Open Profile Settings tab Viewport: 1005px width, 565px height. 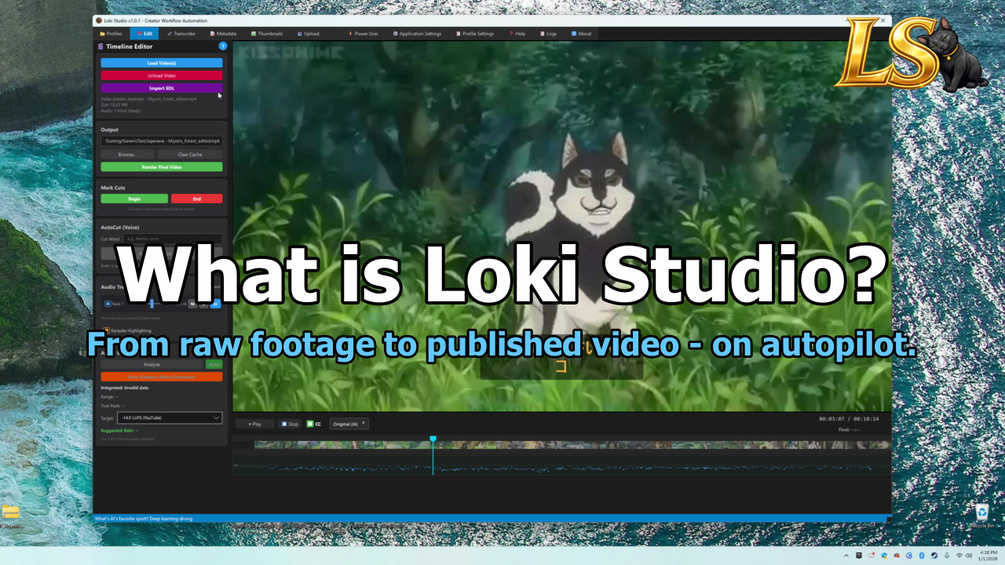click(x=475, y=33)
